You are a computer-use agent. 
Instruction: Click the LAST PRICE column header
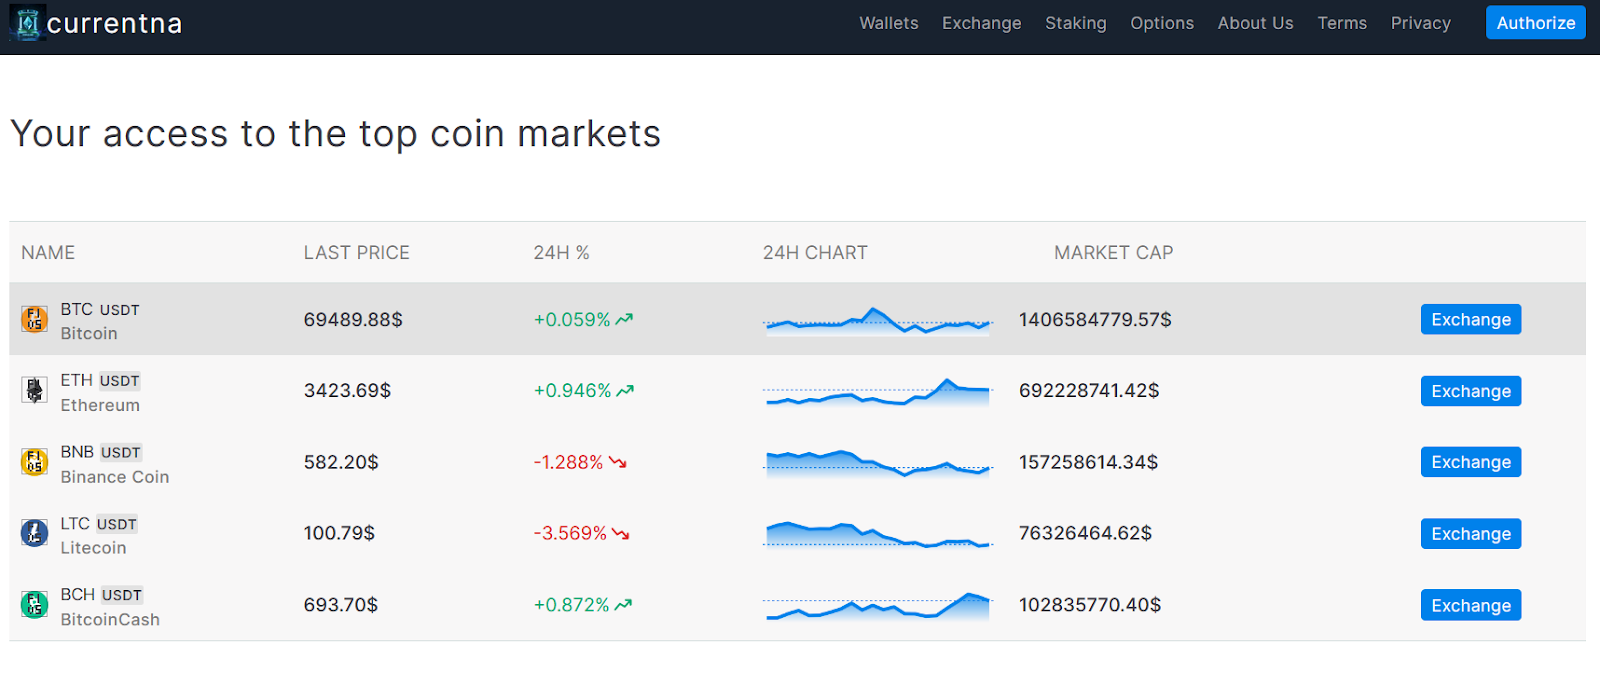pos(357,253)
